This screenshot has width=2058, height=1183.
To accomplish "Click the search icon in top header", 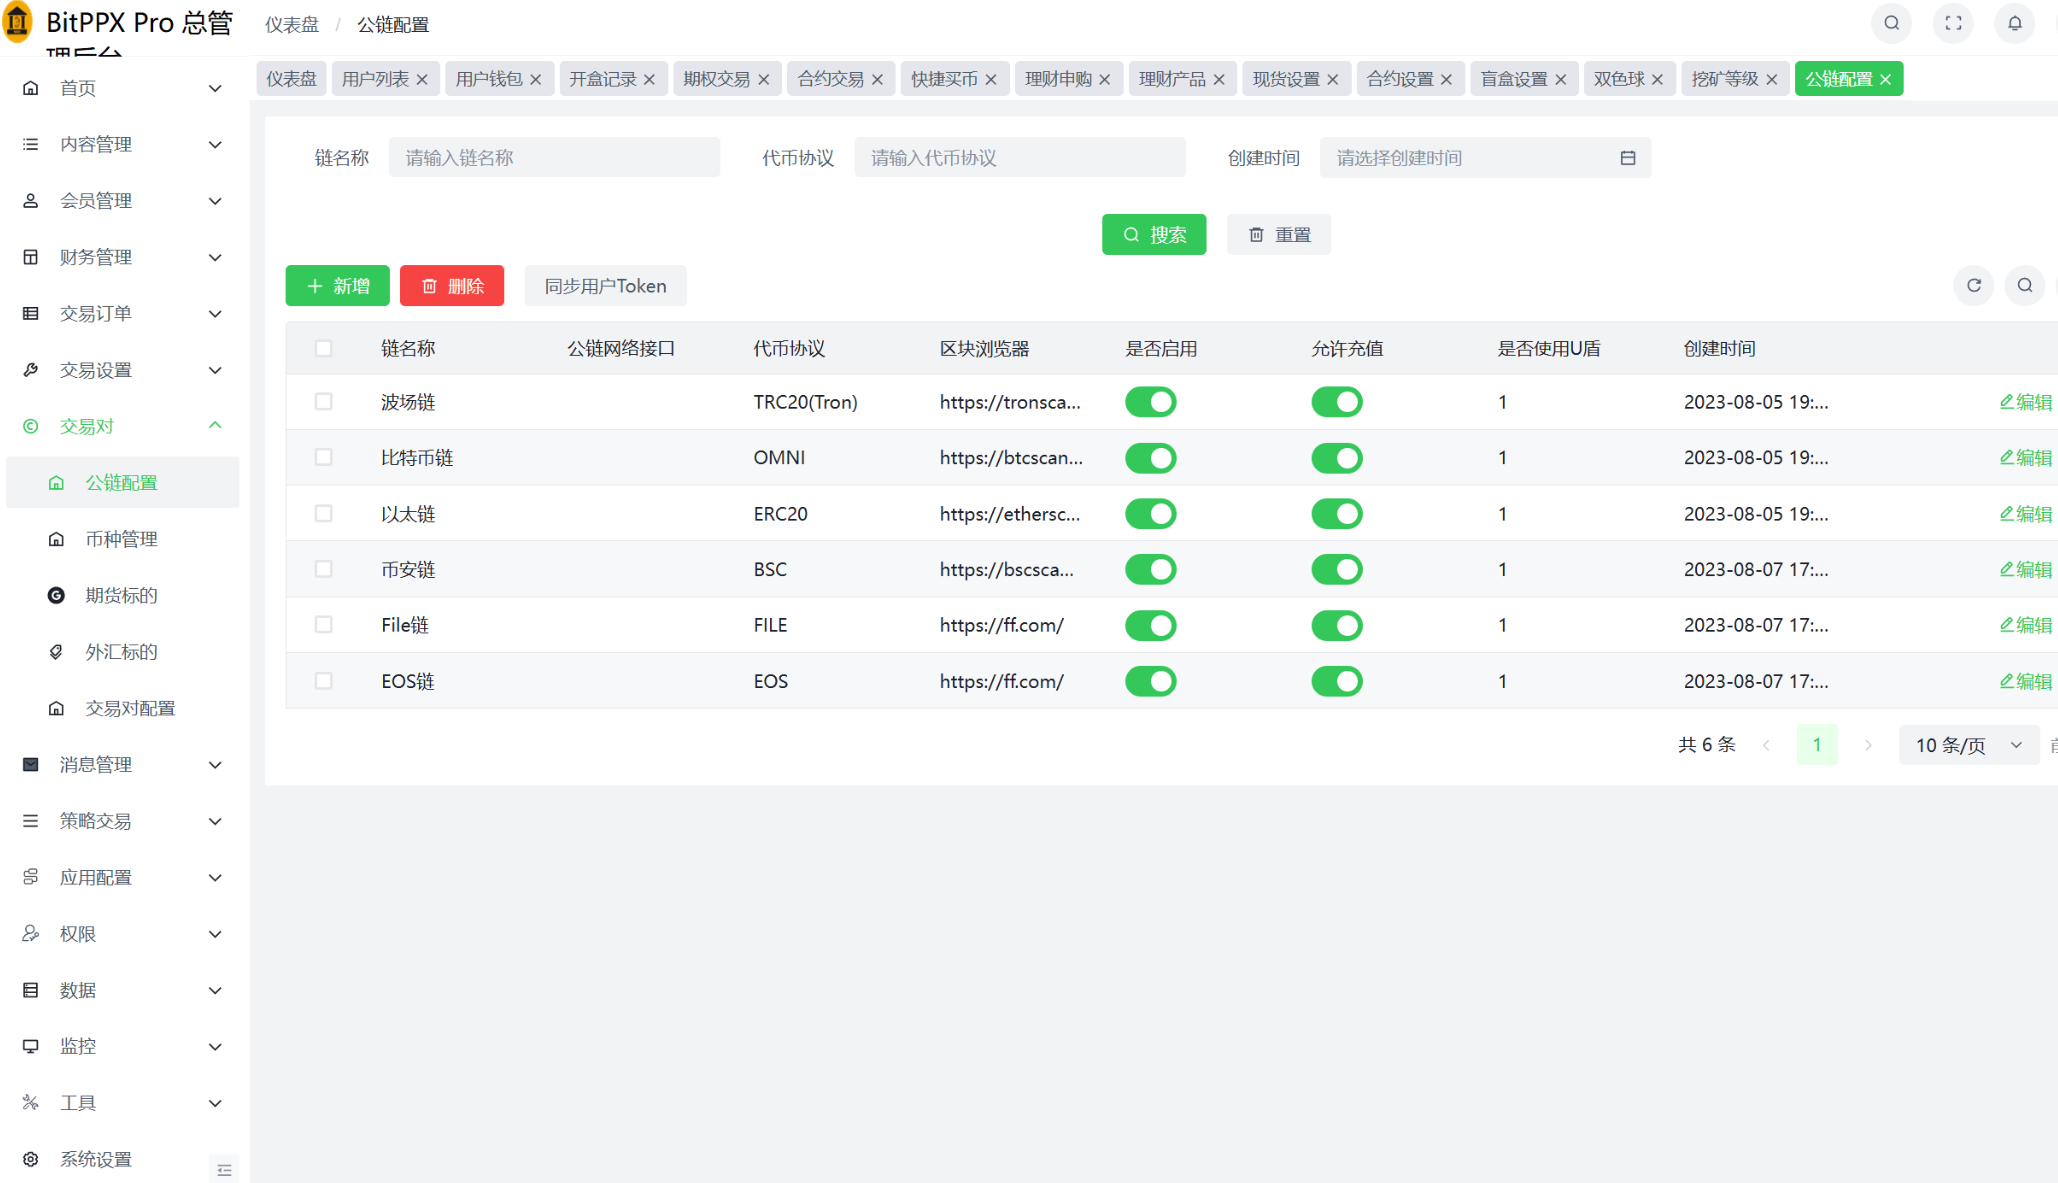I will (x=1891, y=23).
